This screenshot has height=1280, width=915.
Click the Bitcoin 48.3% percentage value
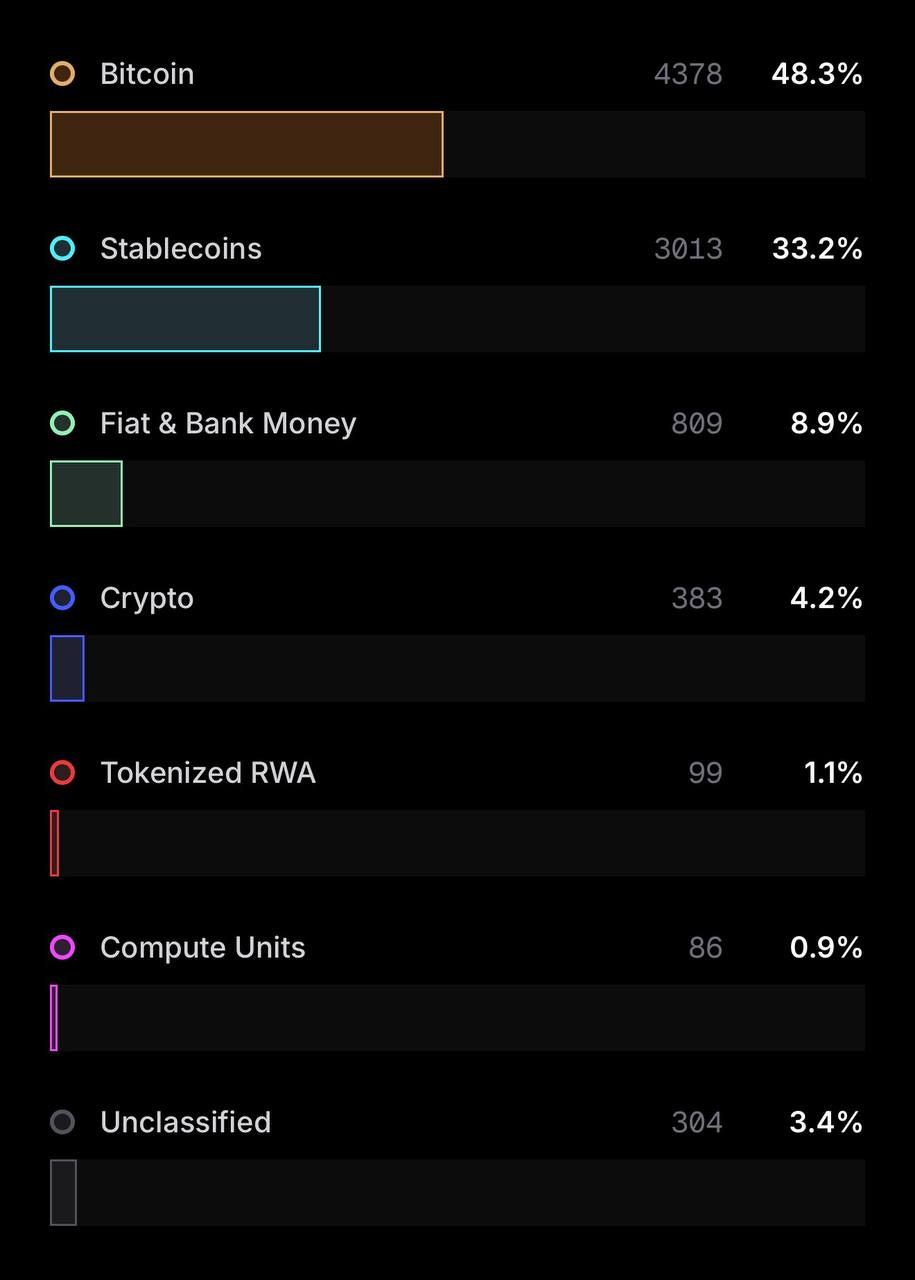pos(817,74)
